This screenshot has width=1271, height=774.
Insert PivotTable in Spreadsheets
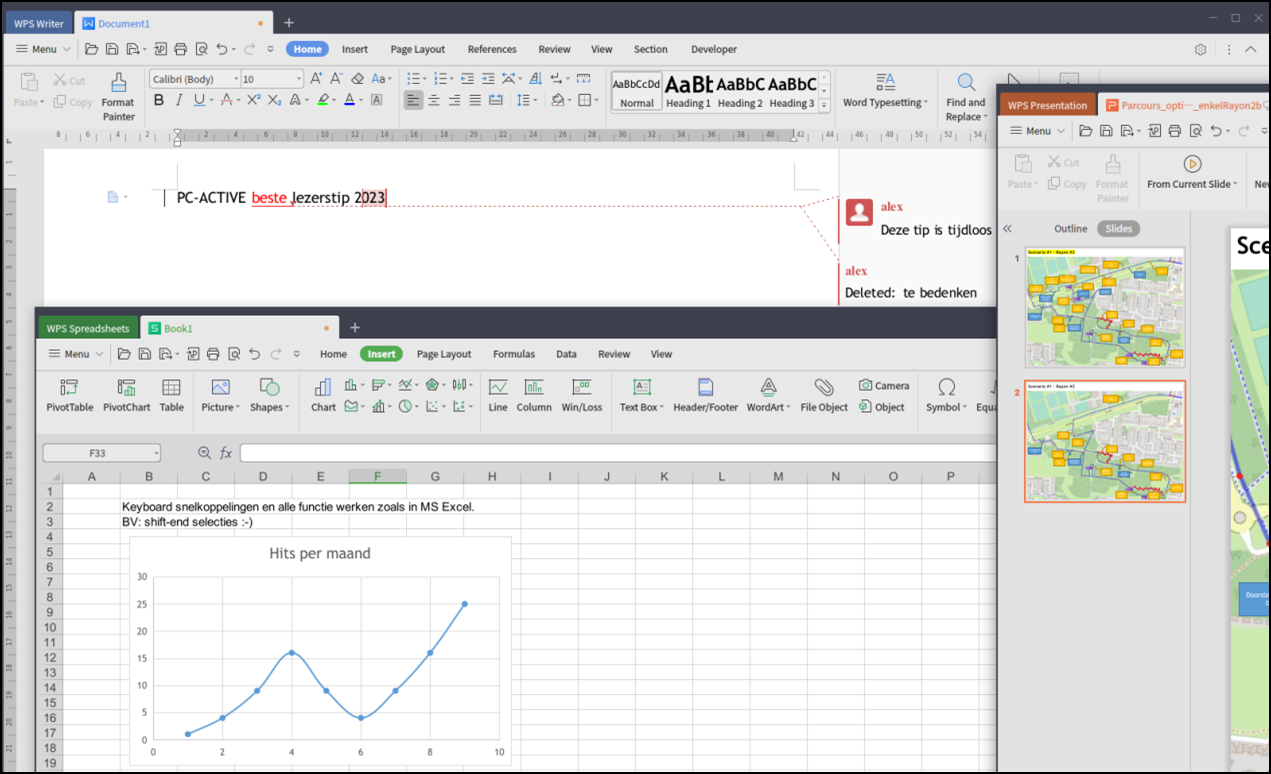[x=70, y=395]
